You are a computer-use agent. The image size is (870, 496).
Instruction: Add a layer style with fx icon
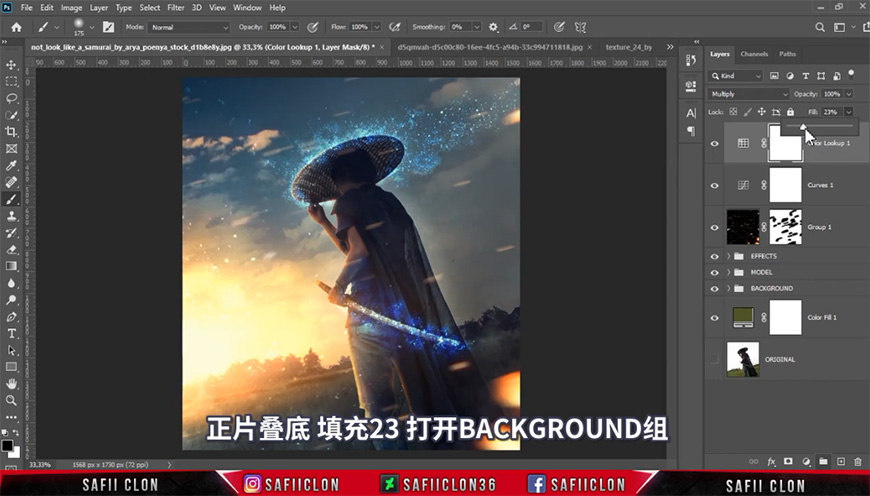[771, 462]
